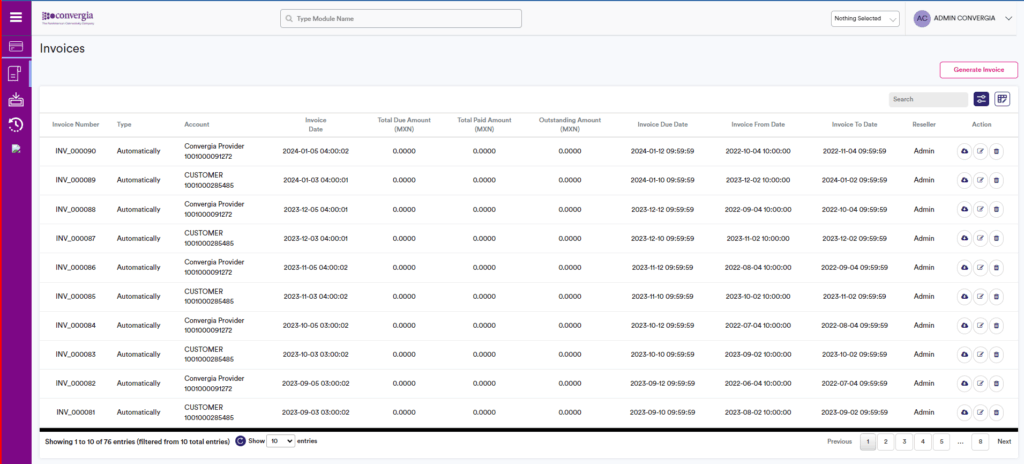
Task: Open the show entries count dropdown
Action: [x=281, y=441]
